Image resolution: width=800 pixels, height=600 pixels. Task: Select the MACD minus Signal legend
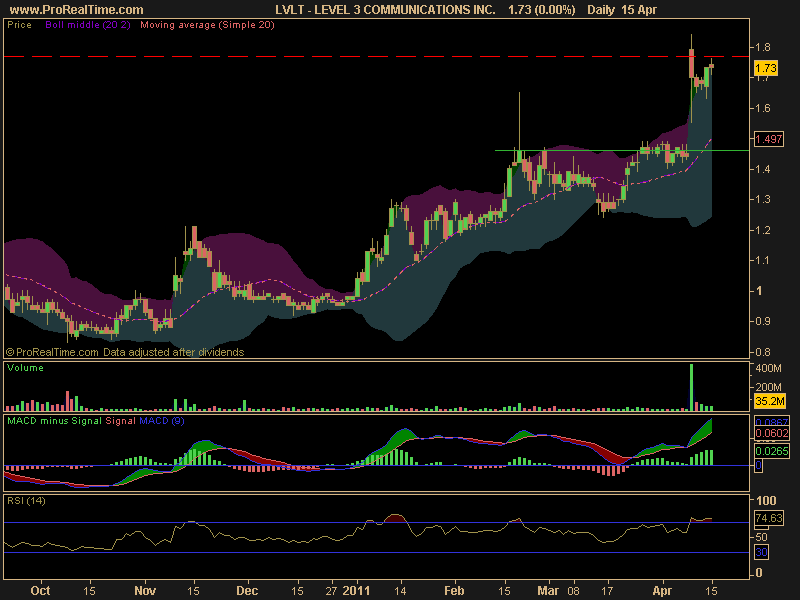pos(54,421)
